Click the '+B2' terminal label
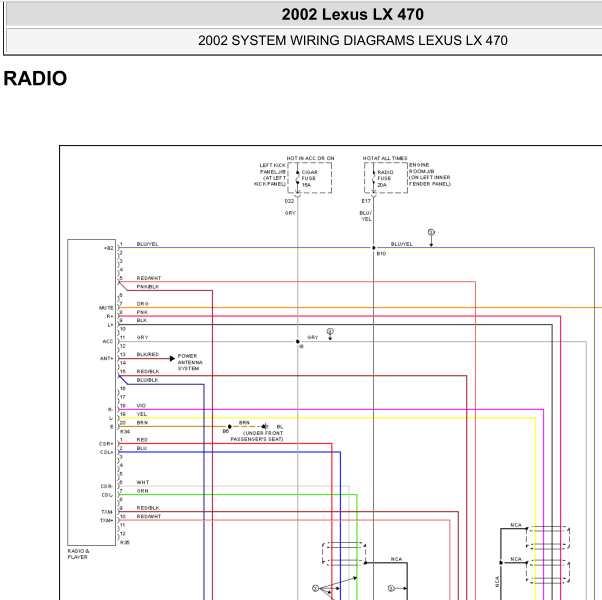602x600 pixels. click(x=109, y=248)
